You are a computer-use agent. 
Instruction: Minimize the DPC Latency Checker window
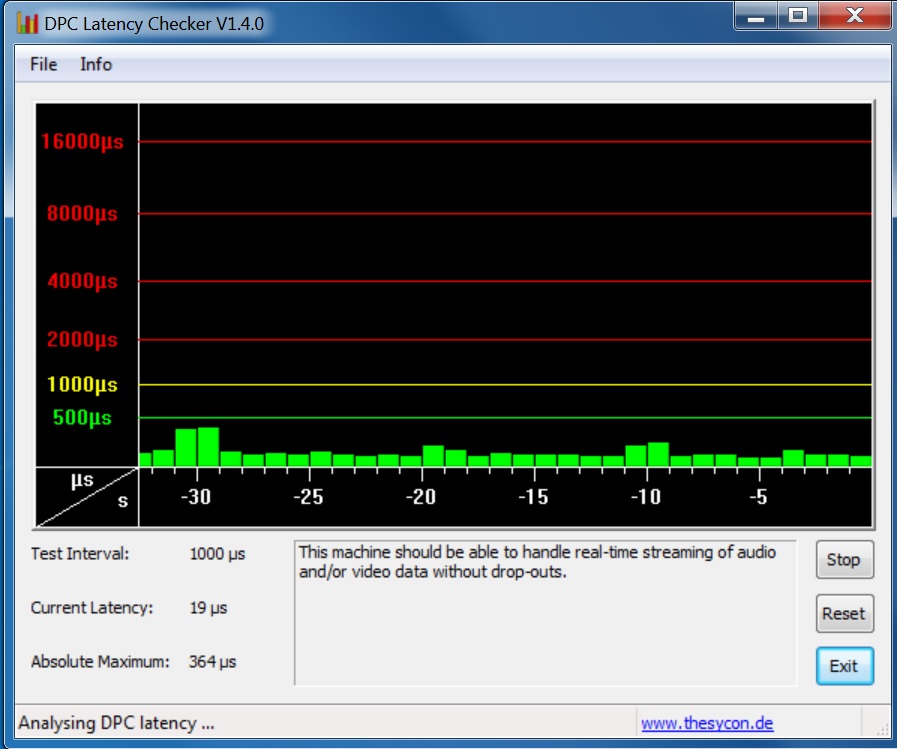point(759,16)
